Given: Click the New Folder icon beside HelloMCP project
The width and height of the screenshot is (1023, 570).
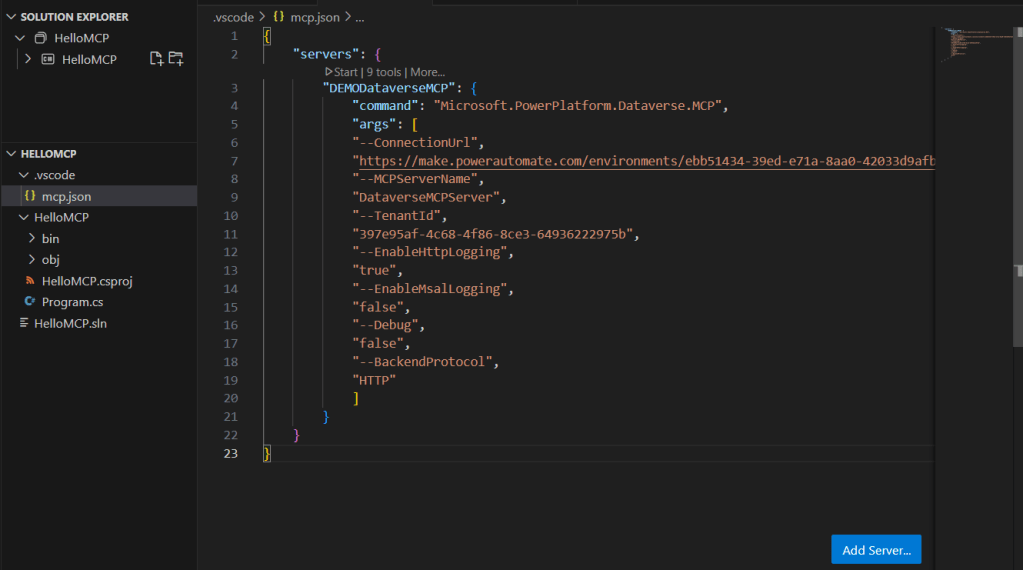Looking at the screenshot, I should 176,59.
